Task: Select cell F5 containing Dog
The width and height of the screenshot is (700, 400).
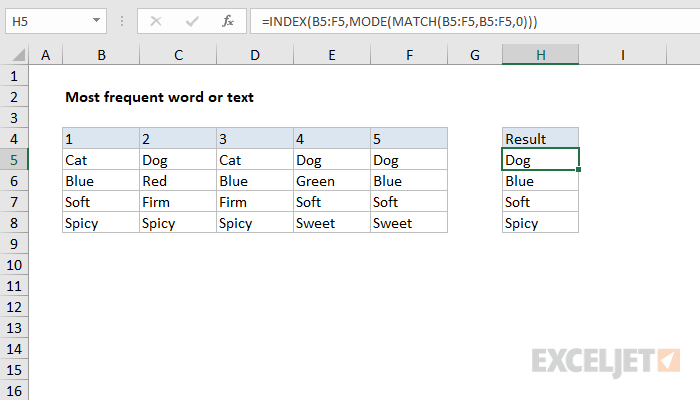Action: coord(409,160)
